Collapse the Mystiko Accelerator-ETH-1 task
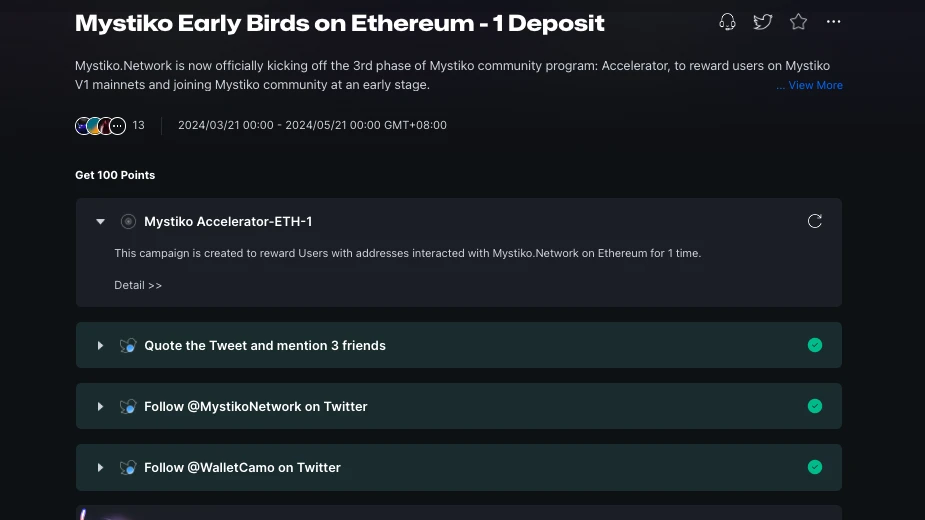The image size is (925, 520). 100,221
